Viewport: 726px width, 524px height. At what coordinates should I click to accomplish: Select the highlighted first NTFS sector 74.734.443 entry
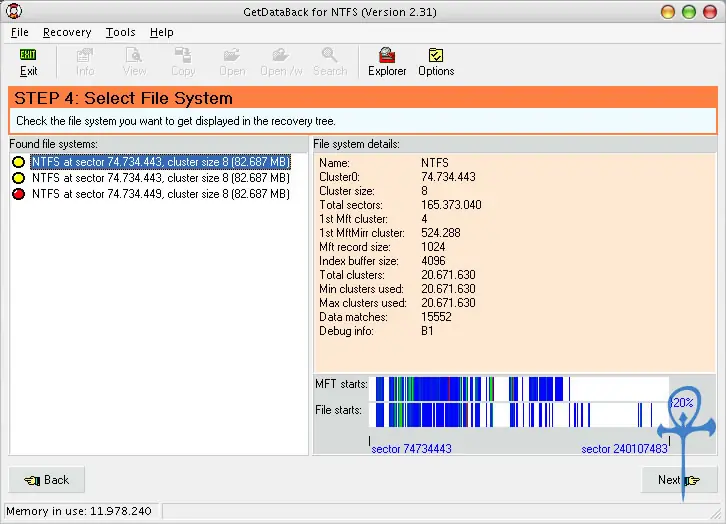[x=161, y=162]
